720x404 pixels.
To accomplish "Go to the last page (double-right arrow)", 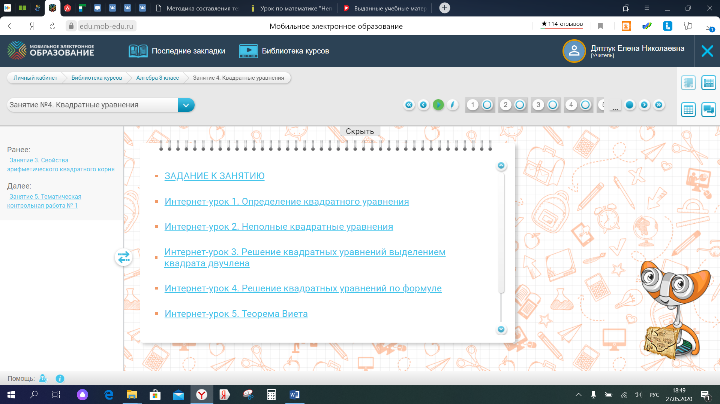I will coord(658,104).
